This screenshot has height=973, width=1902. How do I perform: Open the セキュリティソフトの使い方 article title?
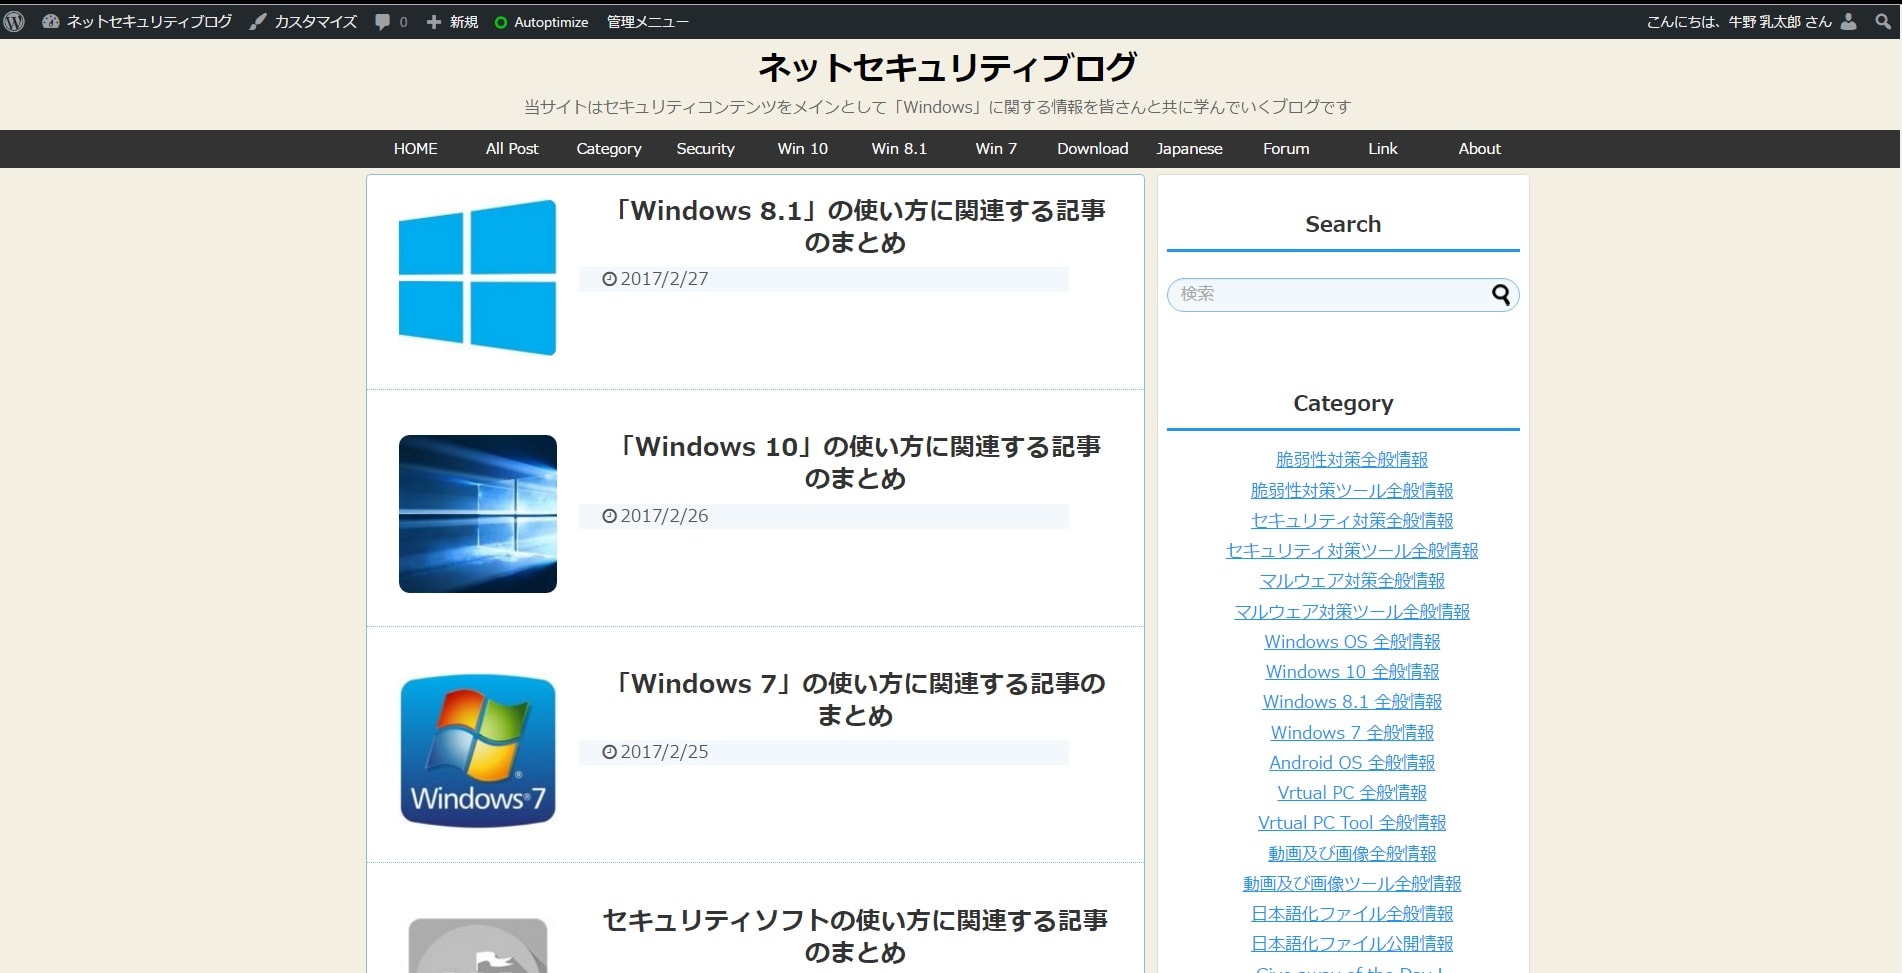(856, 936)
